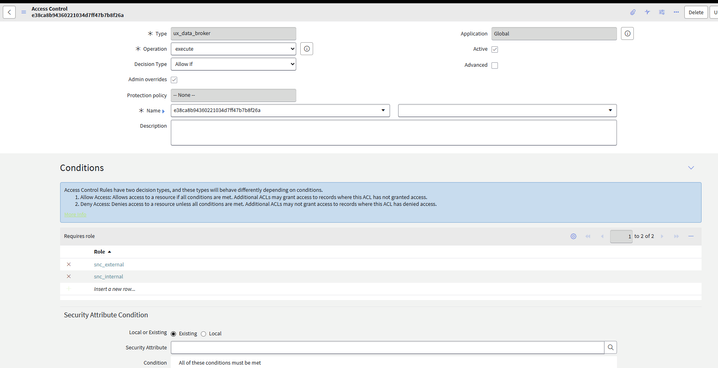Open the activity stream icon

(647, 12)
